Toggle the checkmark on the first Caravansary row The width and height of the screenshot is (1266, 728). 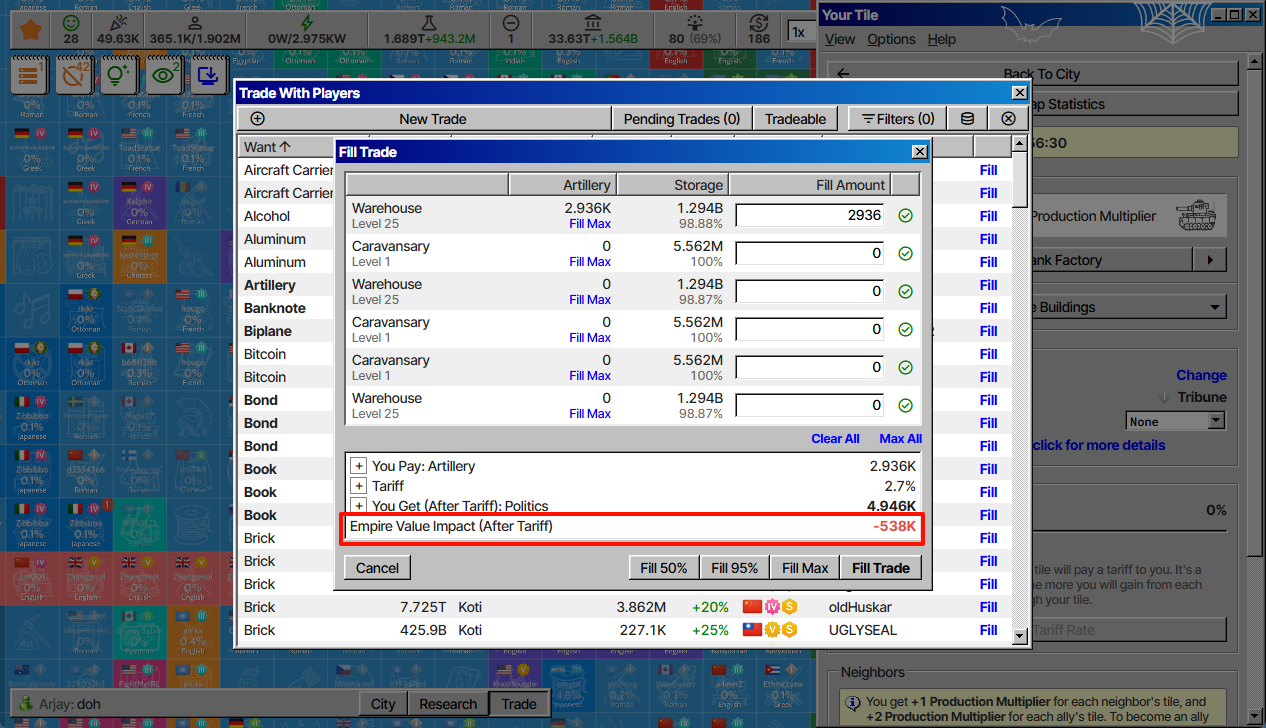tap(905, 254)
